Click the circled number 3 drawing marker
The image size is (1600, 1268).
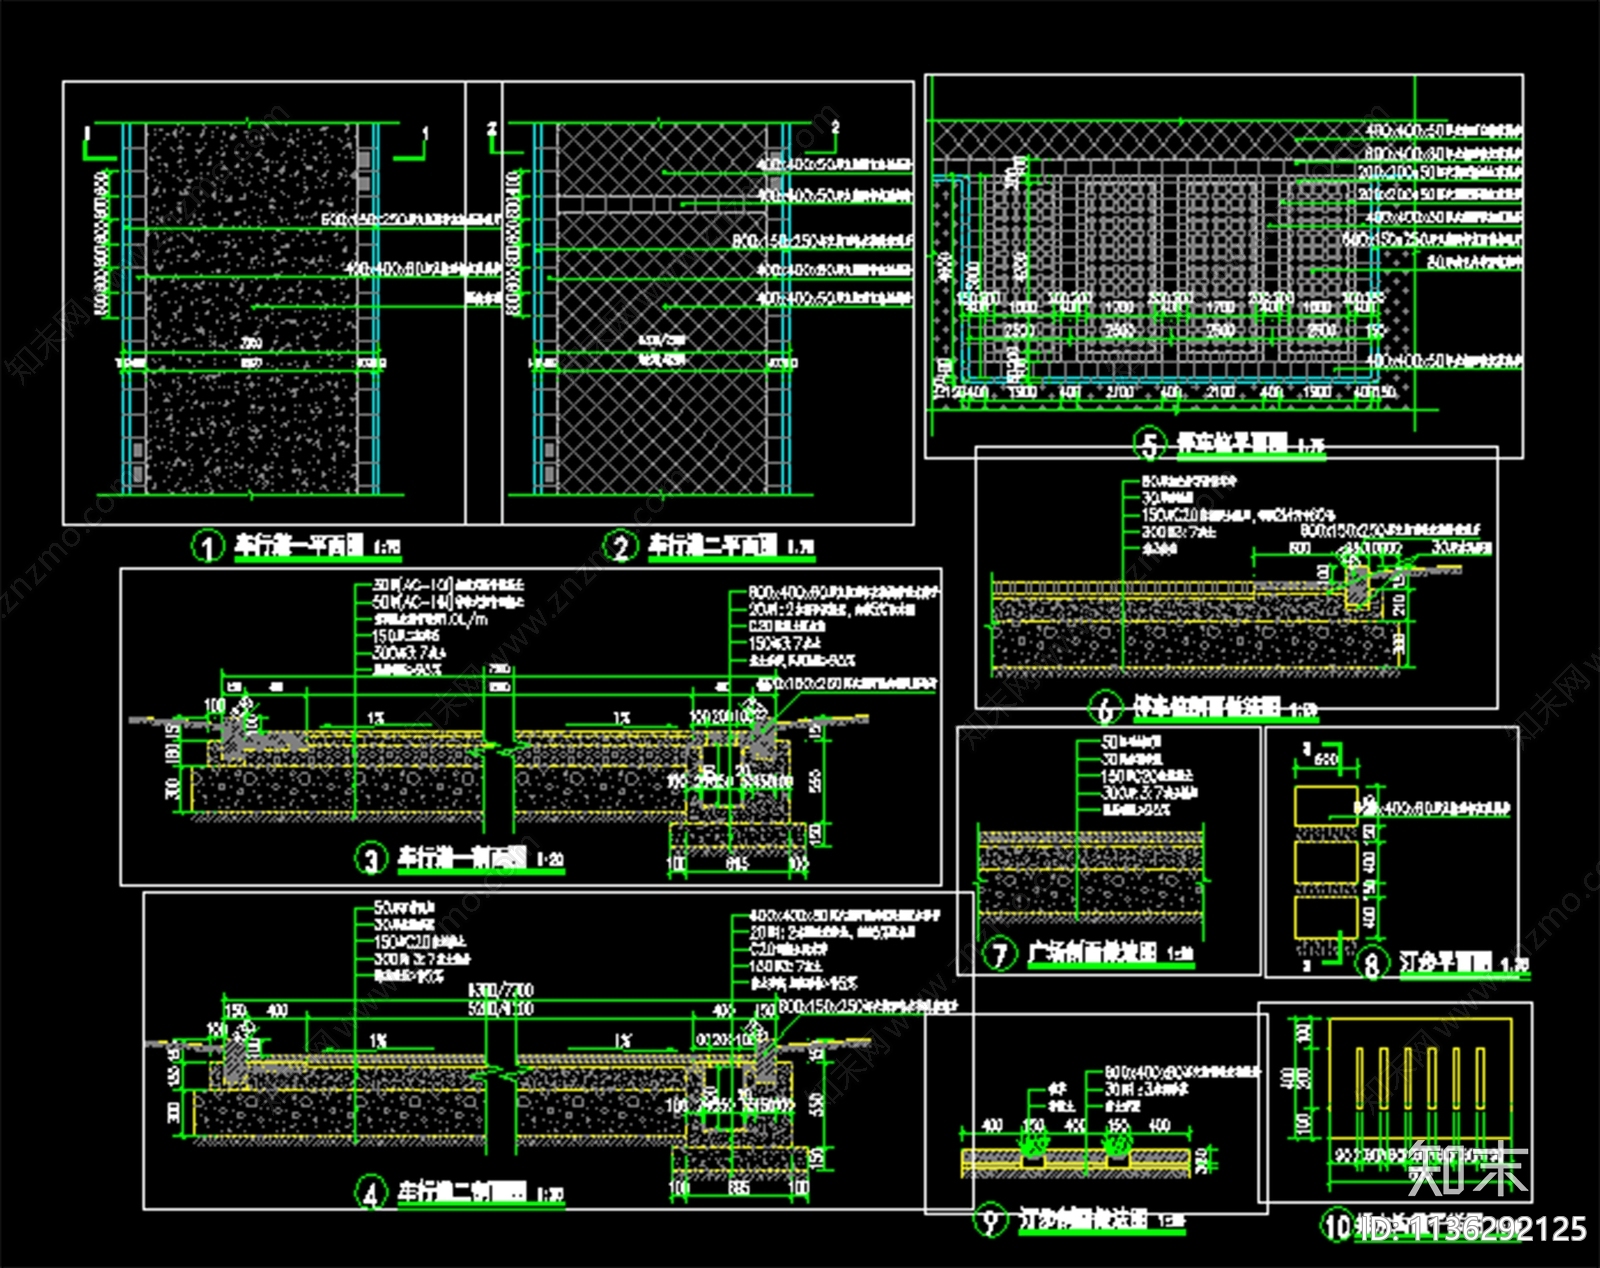(372, 858)
